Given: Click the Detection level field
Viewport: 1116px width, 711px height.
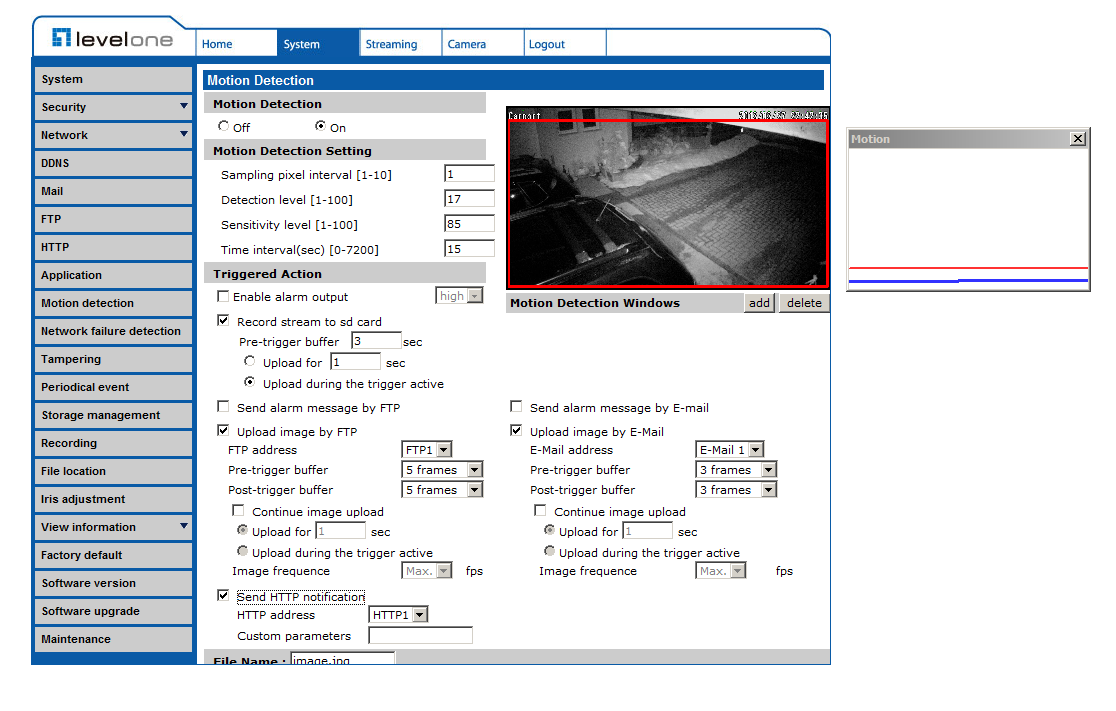Looking at the screenshot, I should pyautogui.click(x=469, y=199).
